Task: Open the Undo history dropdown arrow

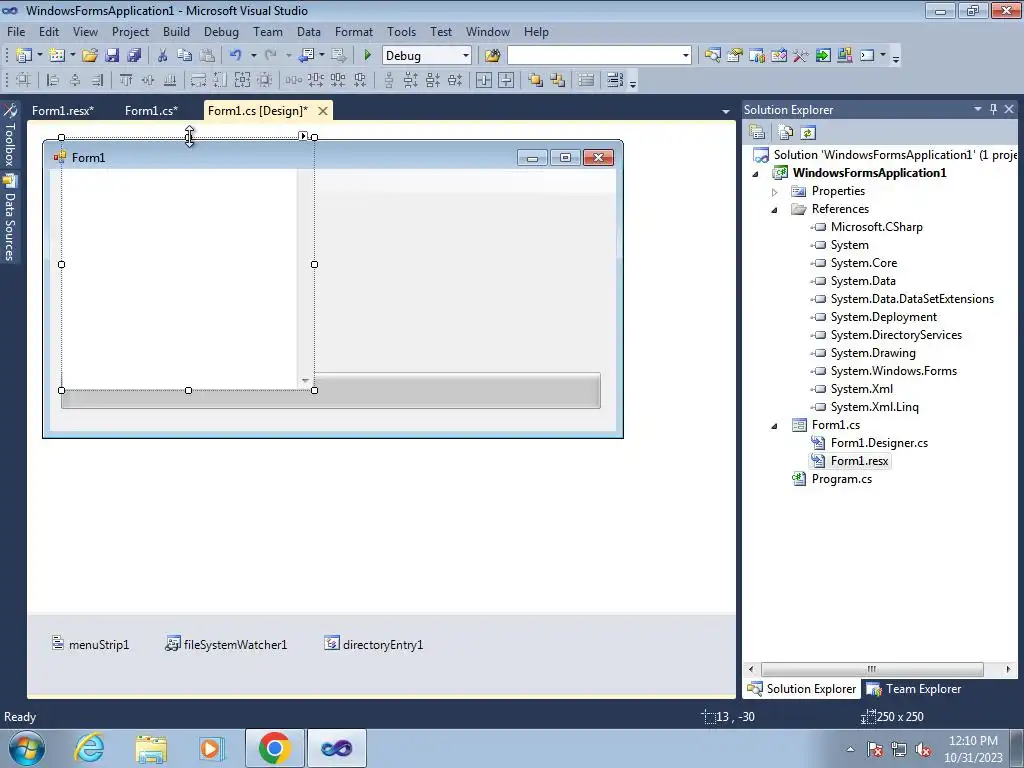Action: [x=253, y=56]
